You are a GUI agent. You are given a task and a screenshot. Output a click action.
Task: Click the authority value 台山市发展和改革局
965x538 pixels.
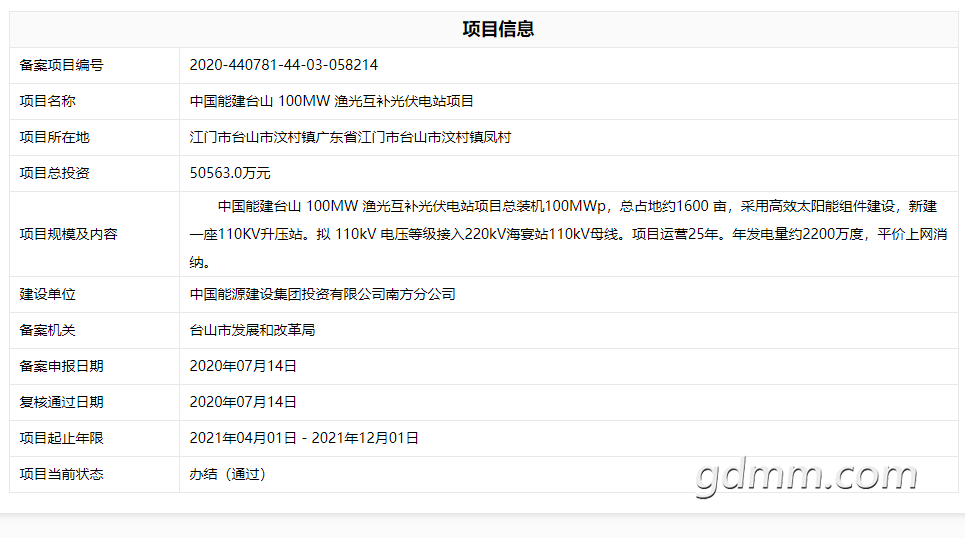[252, 330]
